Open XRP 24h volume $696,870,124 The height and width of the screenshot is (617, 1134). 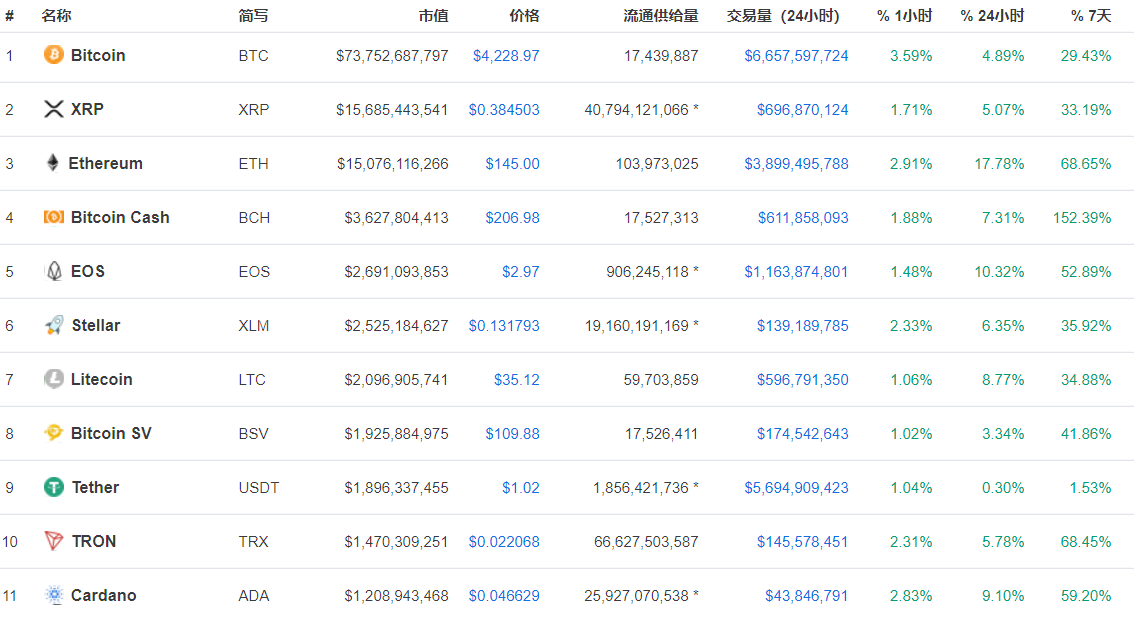[803, 110]
